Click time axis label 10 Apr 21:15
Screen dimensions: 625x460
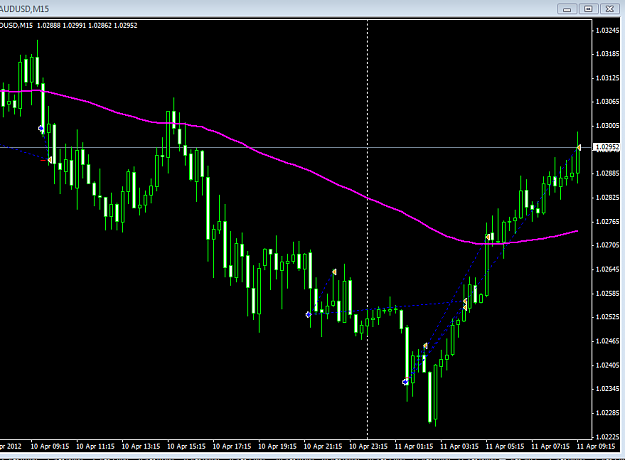click(x=323, y=446)
